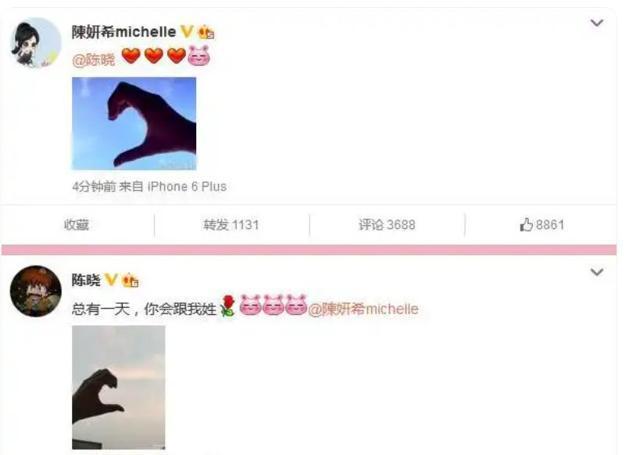640x455 pixels.
Task: Expand the options chevron on 陳妍希michelle's post
Action: click(597, 23)
